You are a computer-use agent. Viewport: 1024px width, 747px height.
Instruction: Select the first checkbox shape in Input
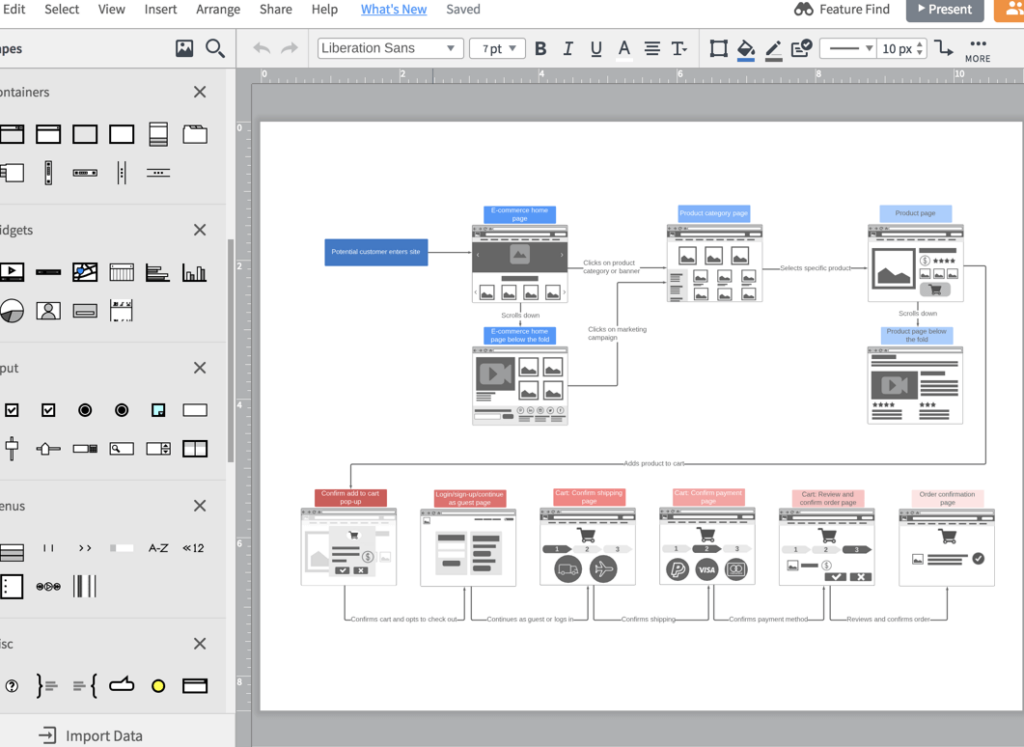click(12, 410)
